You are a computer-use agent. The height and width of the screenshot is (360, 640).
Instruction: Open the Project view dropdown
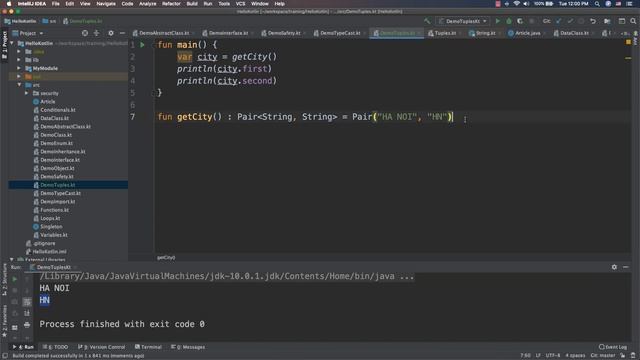click(28, 33)
